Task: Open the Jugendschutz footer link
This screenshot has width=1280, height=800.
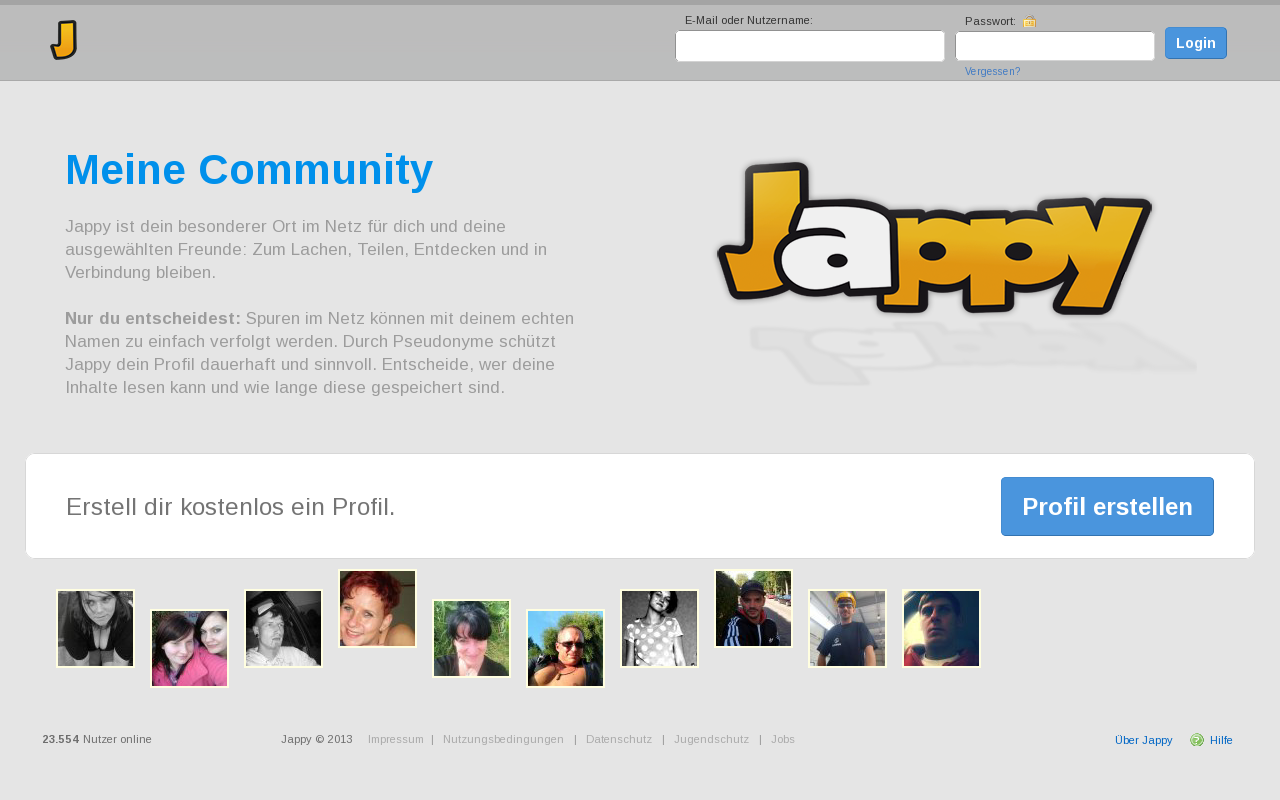Action: point(711,739)
